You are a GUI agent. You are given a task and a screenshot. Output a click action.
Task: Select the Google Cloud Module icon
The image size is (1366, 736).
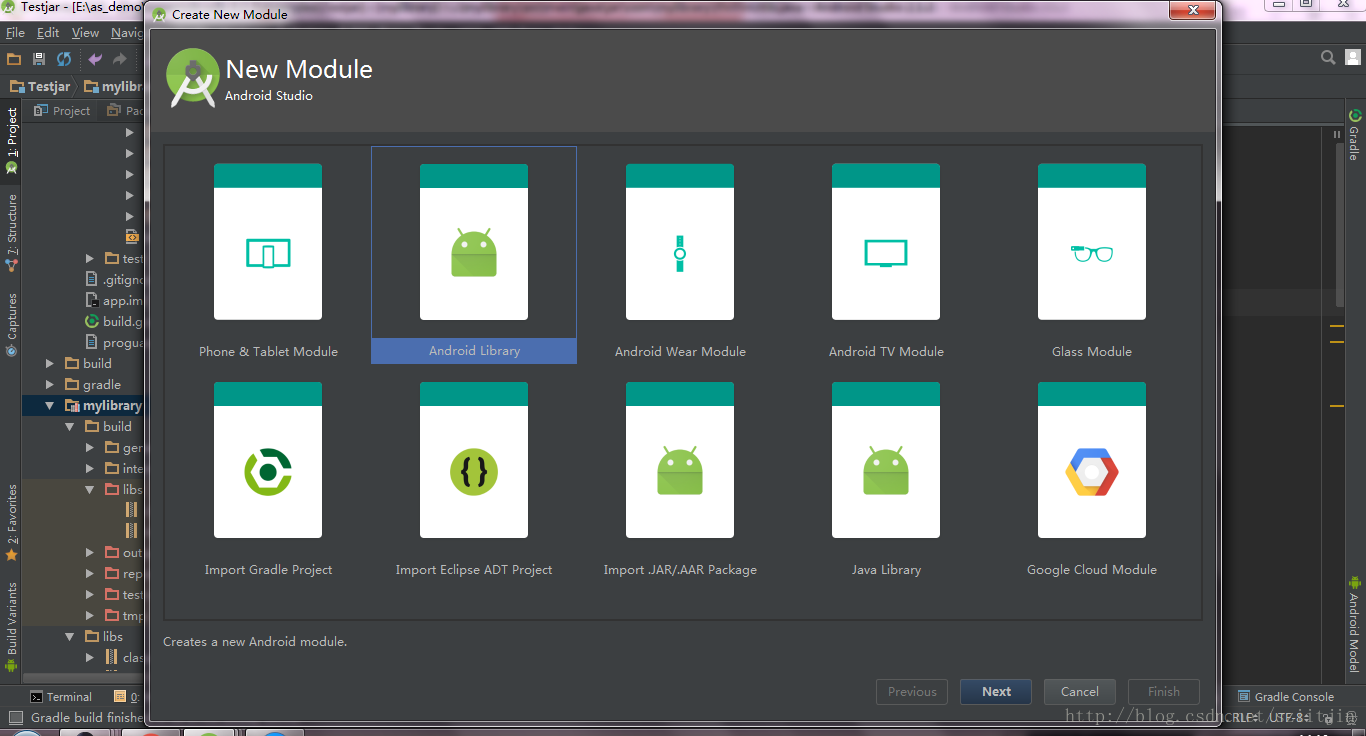(x=1092, y=472)
